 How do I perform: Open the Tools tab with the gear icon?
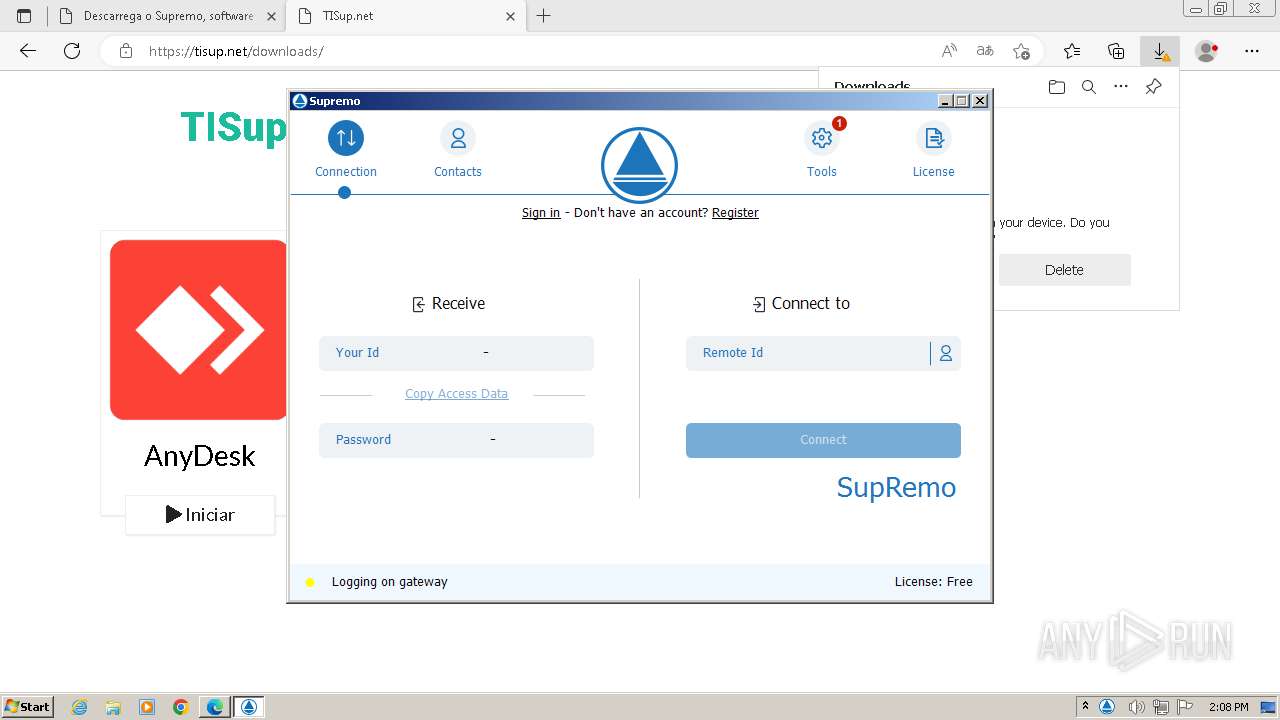click(822, 150)
